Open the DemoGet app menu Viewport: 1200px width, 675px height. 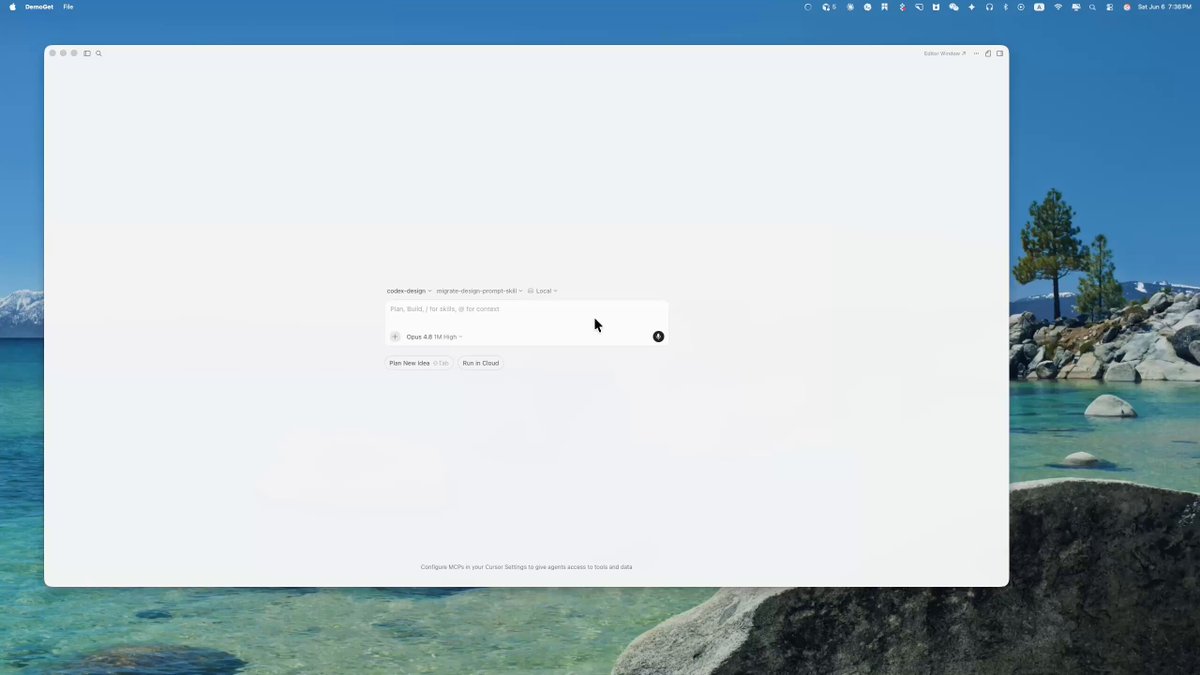[x=39, y=7]
